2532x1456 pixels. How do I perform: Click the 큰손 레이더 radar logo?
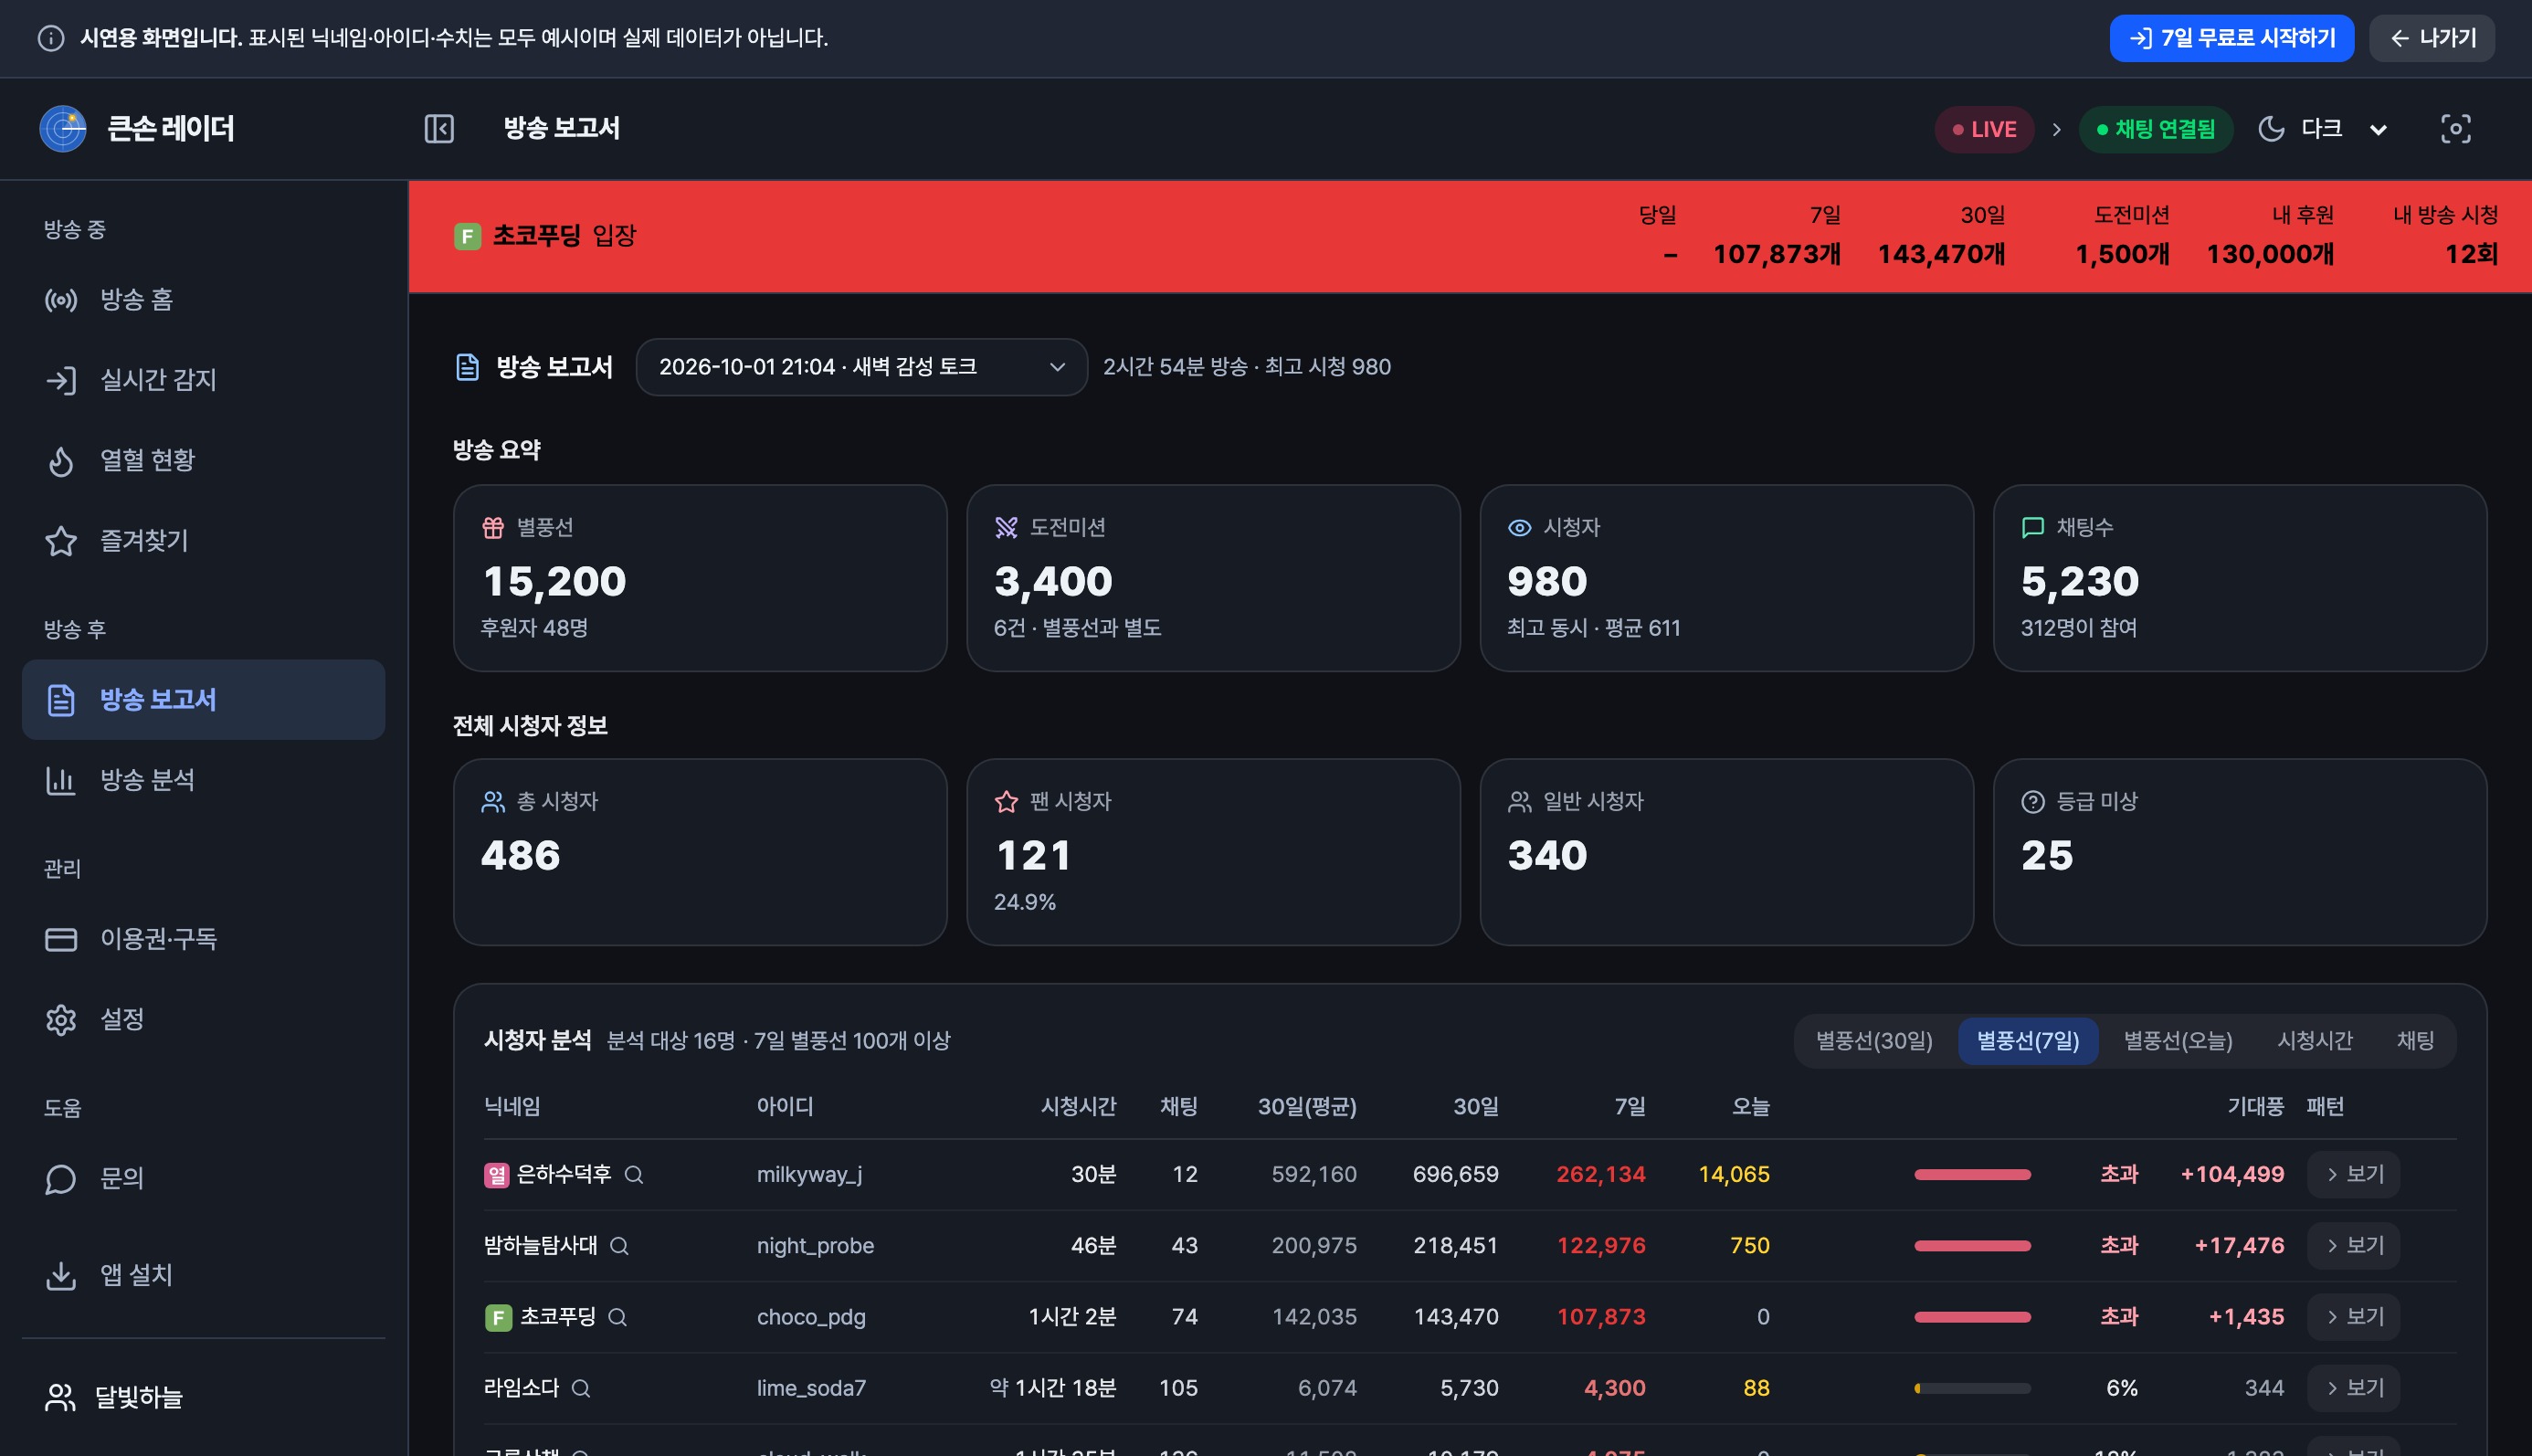63,129
